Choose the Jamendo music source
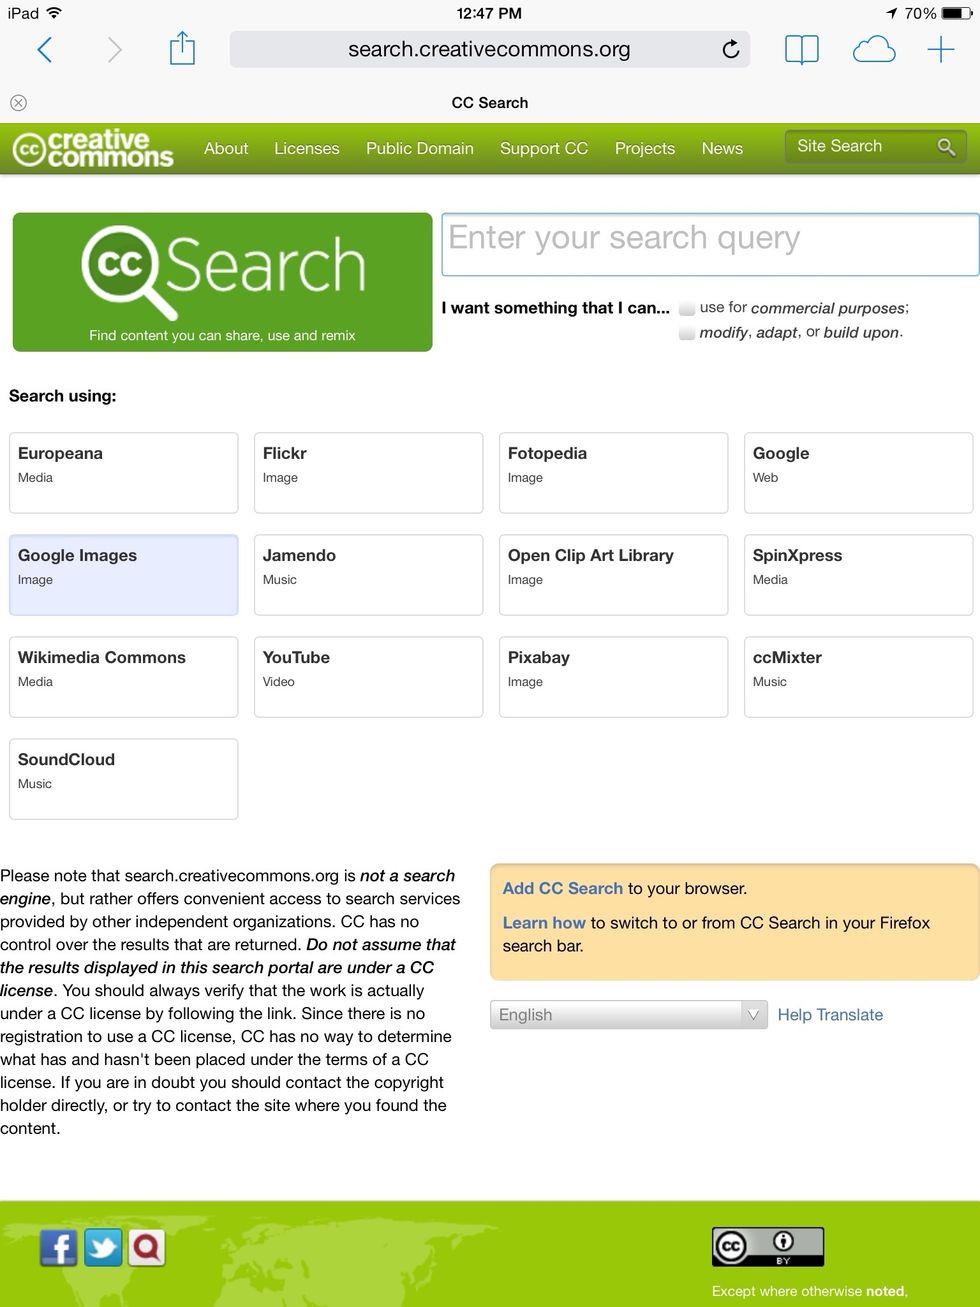 pos(369,575)
